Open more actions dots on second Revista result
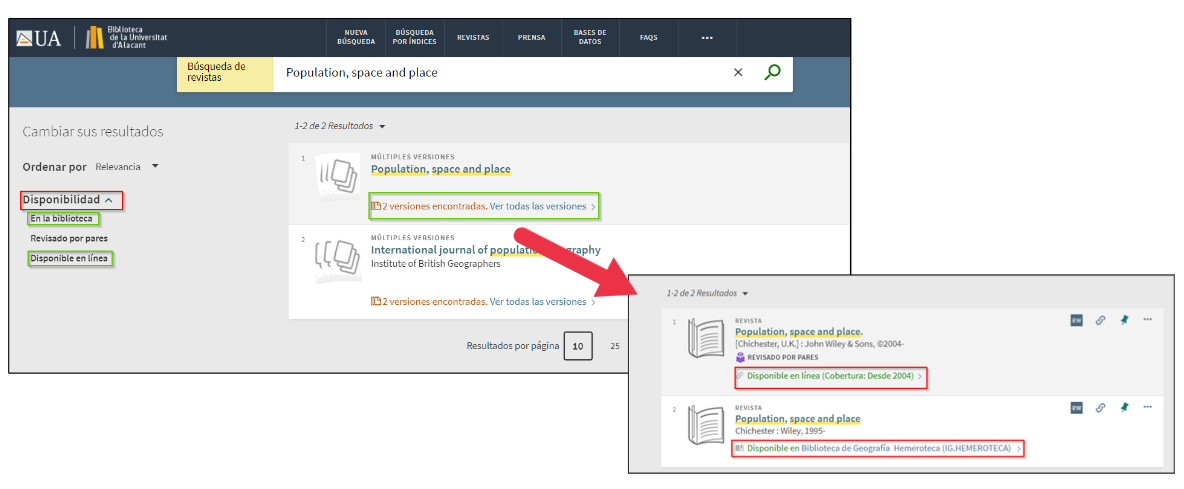This screenshot has height=489, width=1184. click(x=1147, y=407)
